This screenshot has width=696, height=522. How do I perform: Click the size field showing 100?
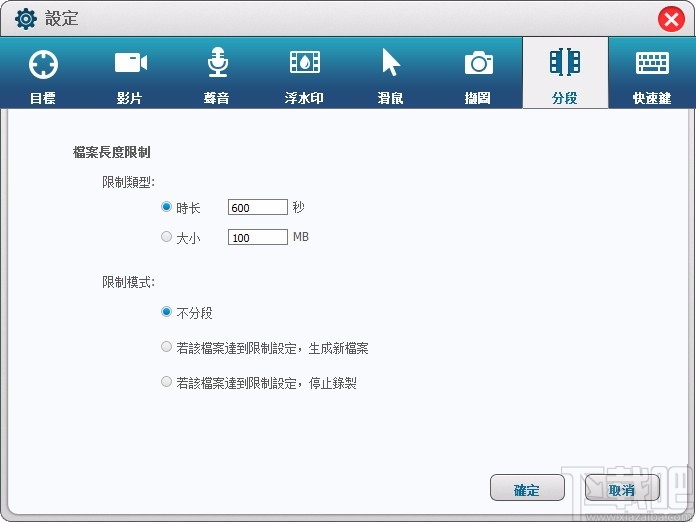coord(258,237)
